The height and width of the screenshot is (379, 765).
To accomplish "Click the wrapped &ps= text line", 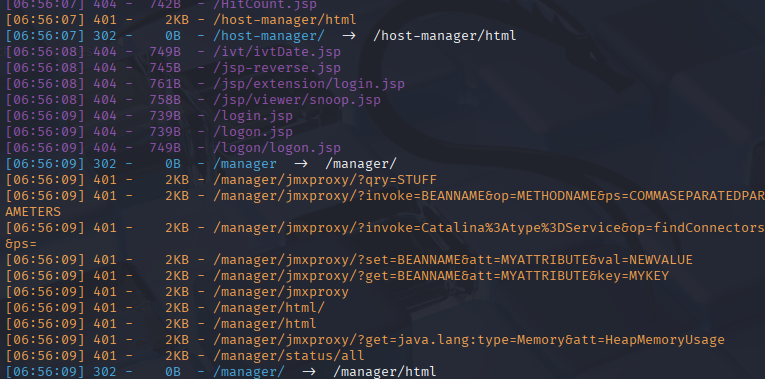I will click(21, 244).
